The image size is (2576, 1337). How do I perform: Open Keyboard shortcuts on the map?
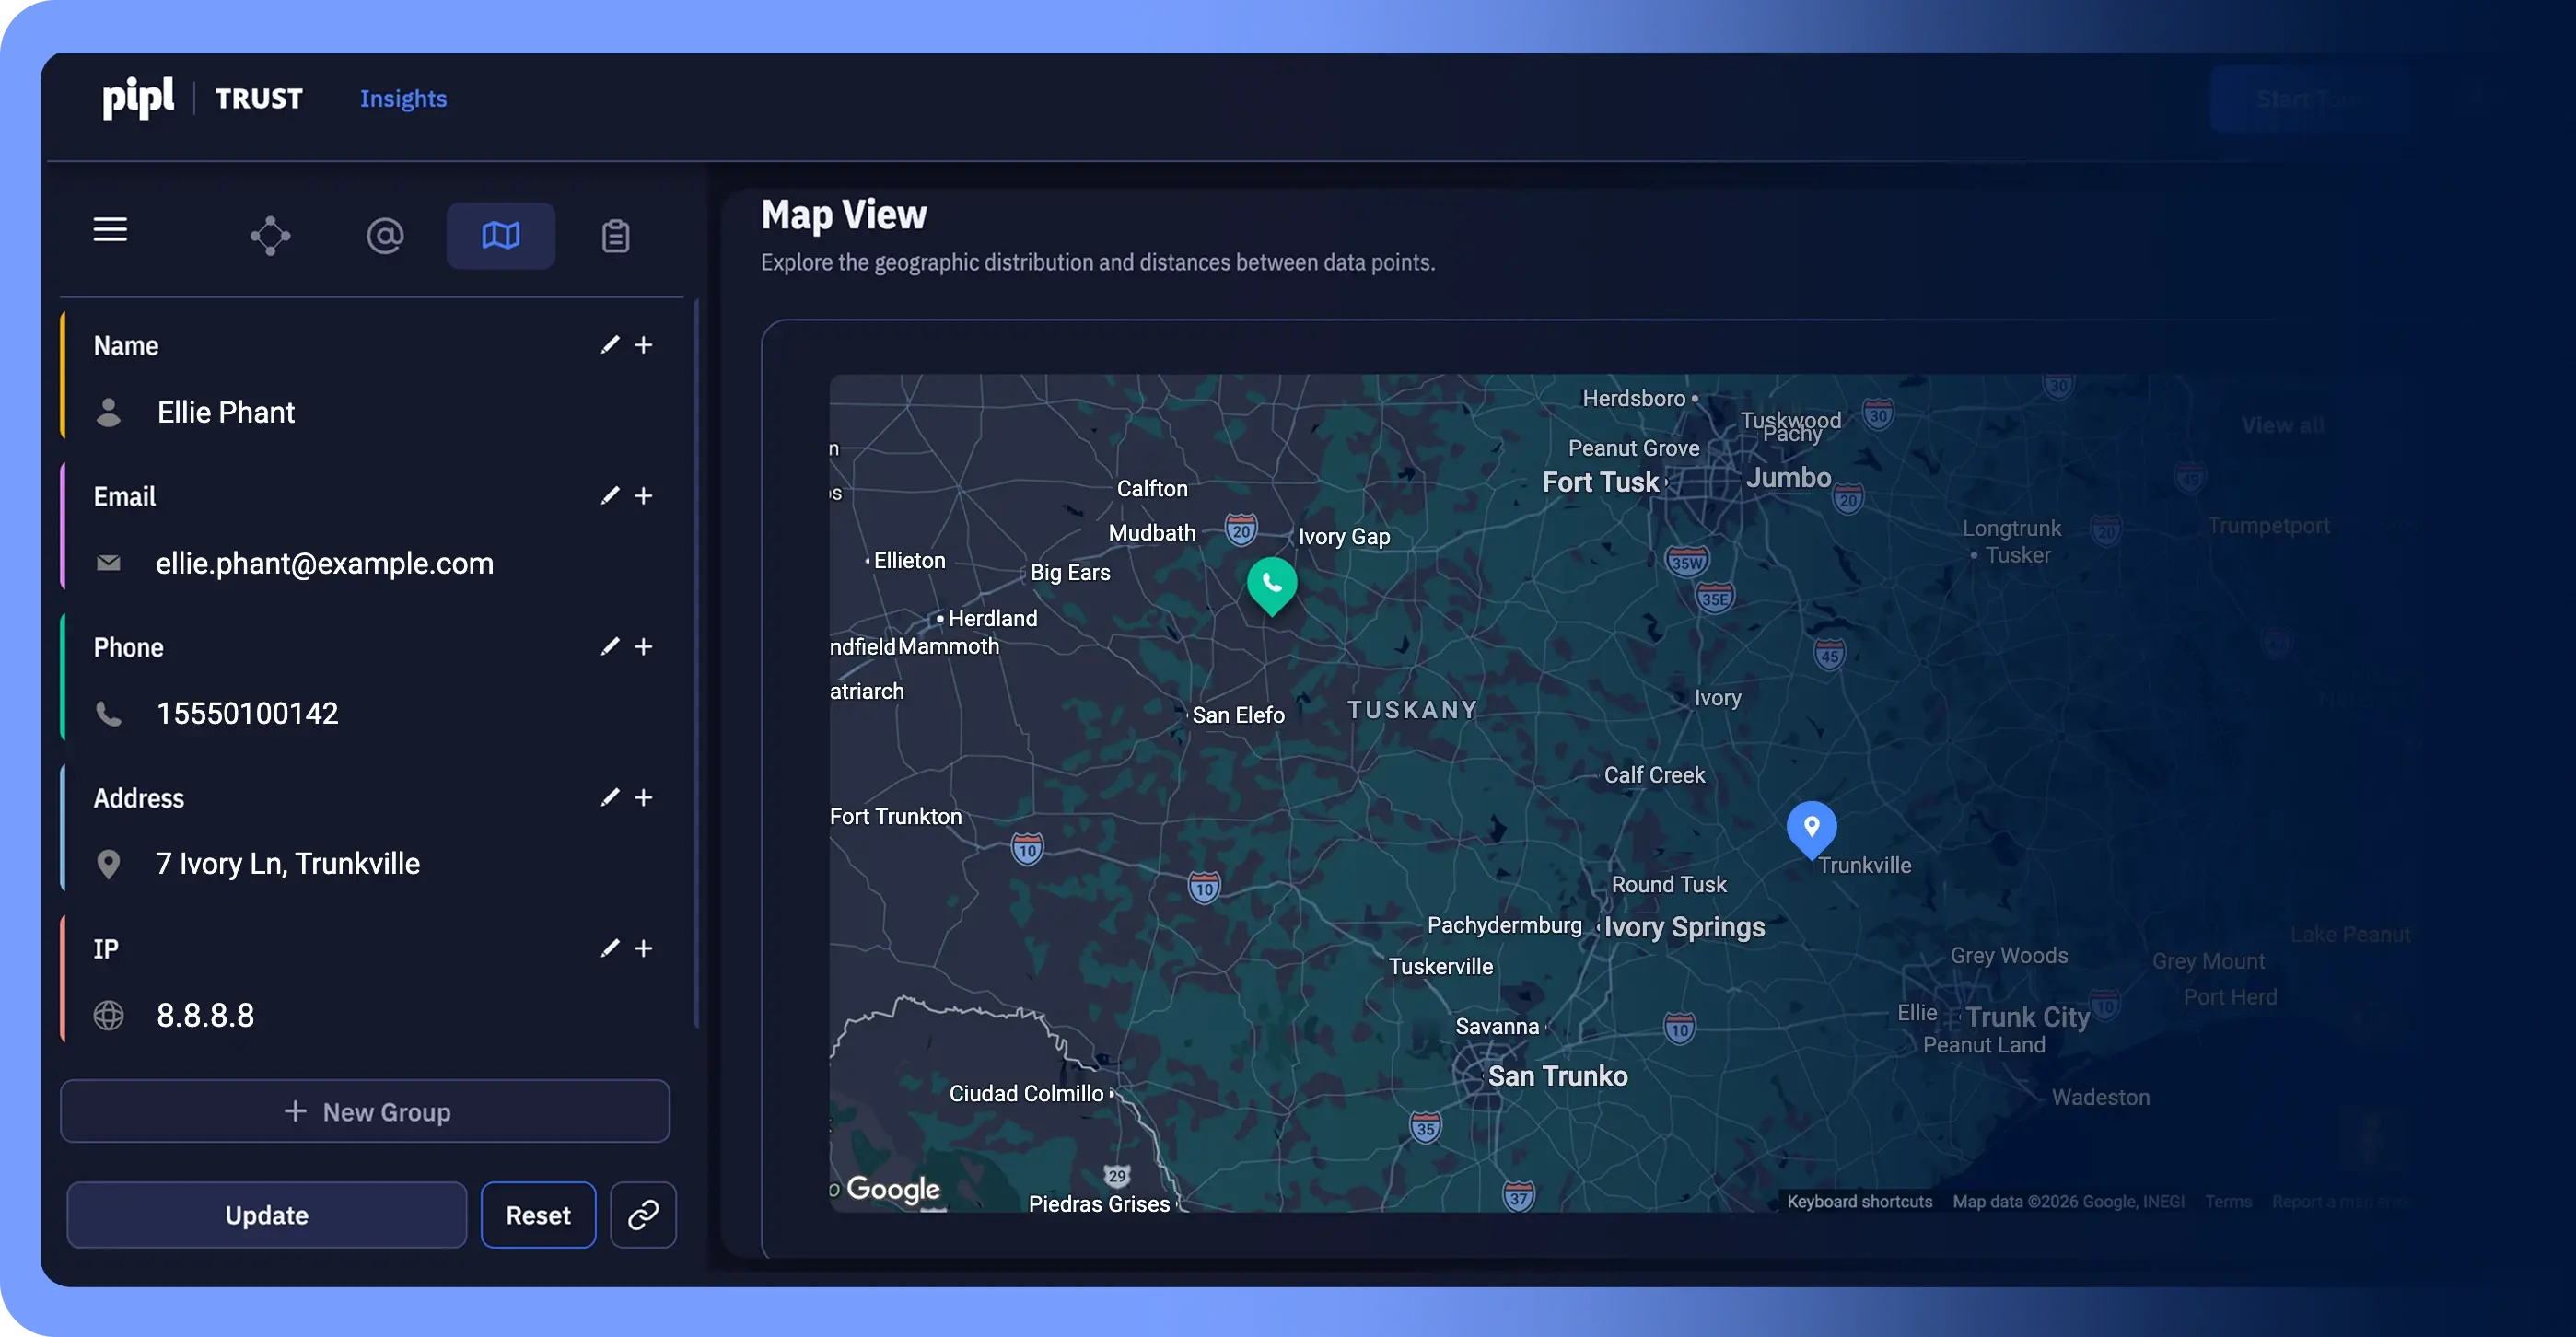tap(1859, 1201)
